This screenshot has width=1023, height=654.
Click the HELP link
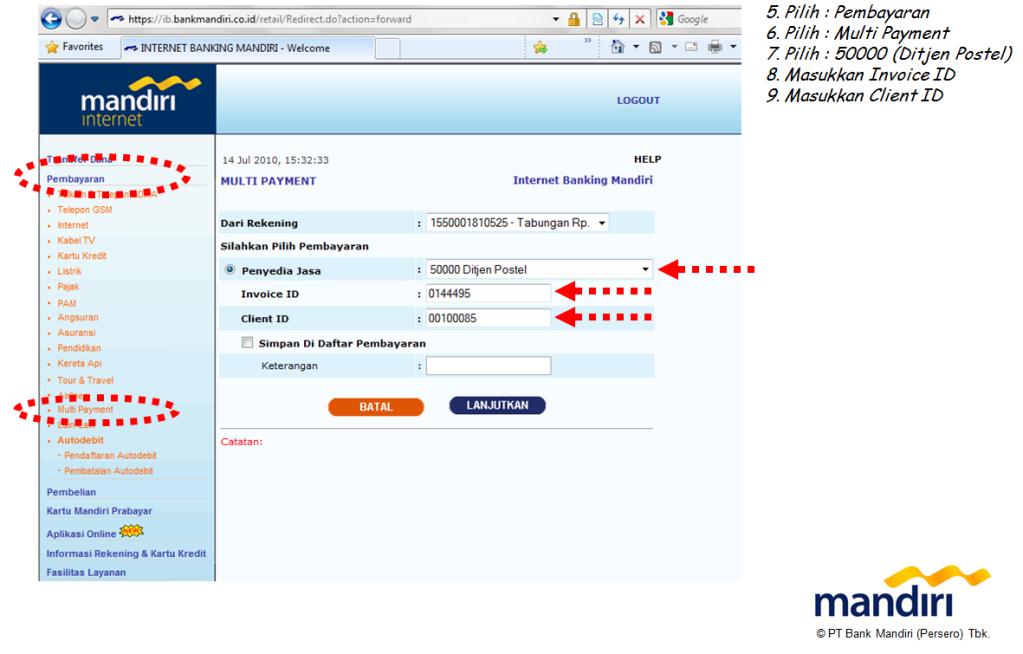[647, 159]
